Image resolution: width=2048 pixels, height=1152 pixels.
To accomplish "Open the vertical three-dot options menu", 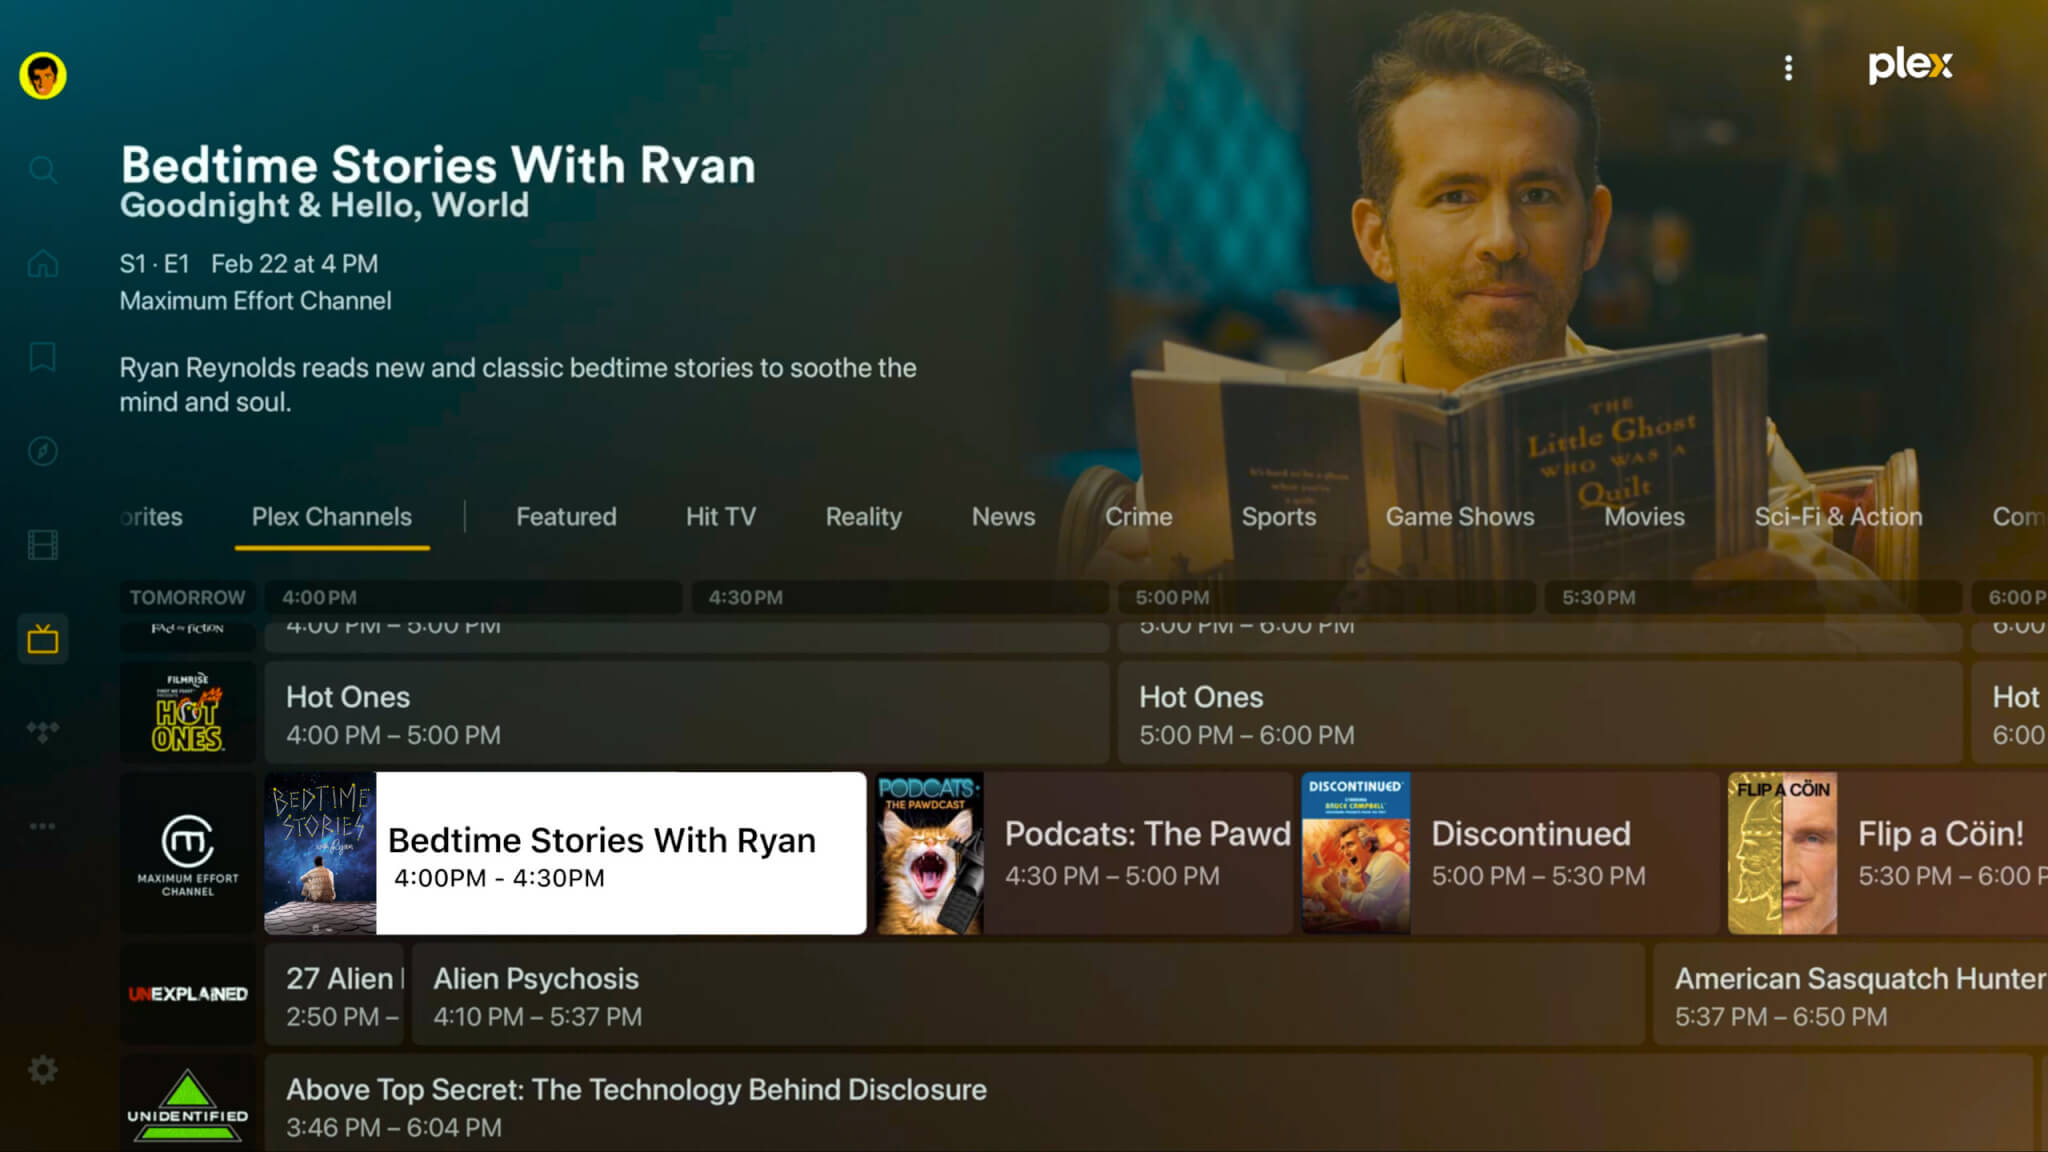I will [x=1788, y=67].
